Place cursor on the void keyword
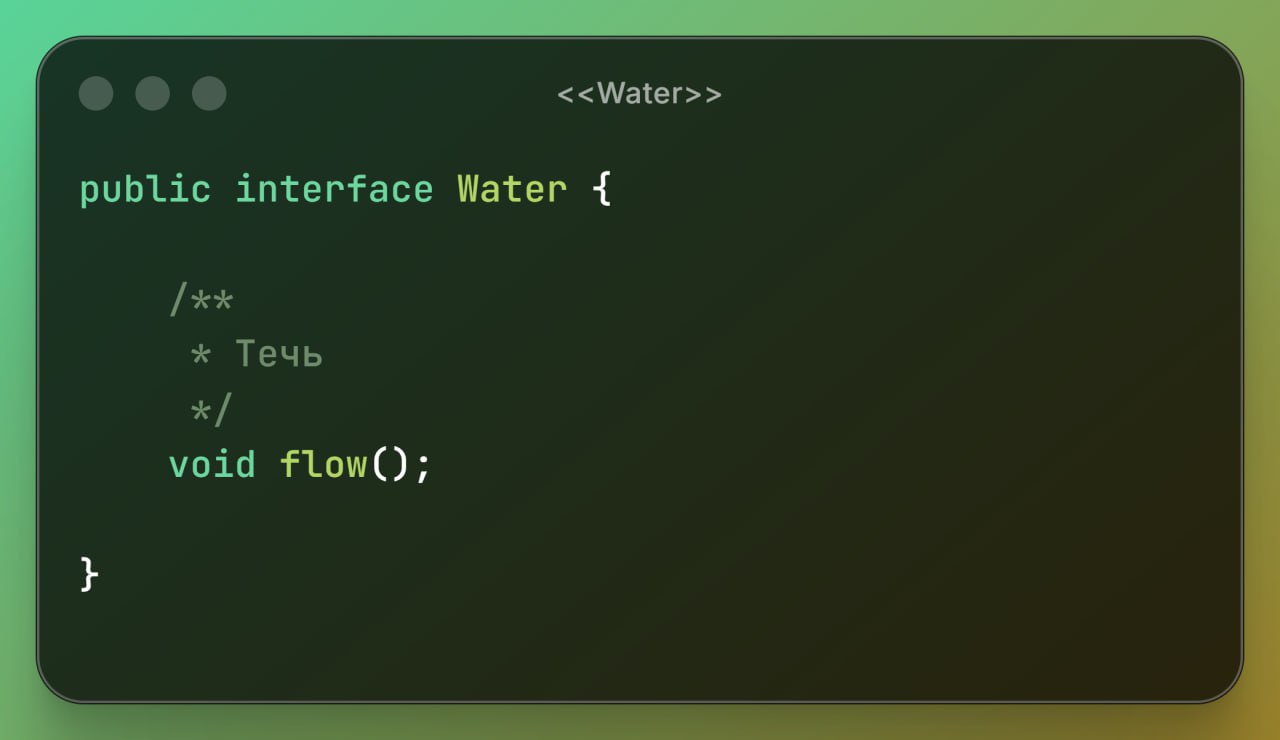 tap(212, 464)
